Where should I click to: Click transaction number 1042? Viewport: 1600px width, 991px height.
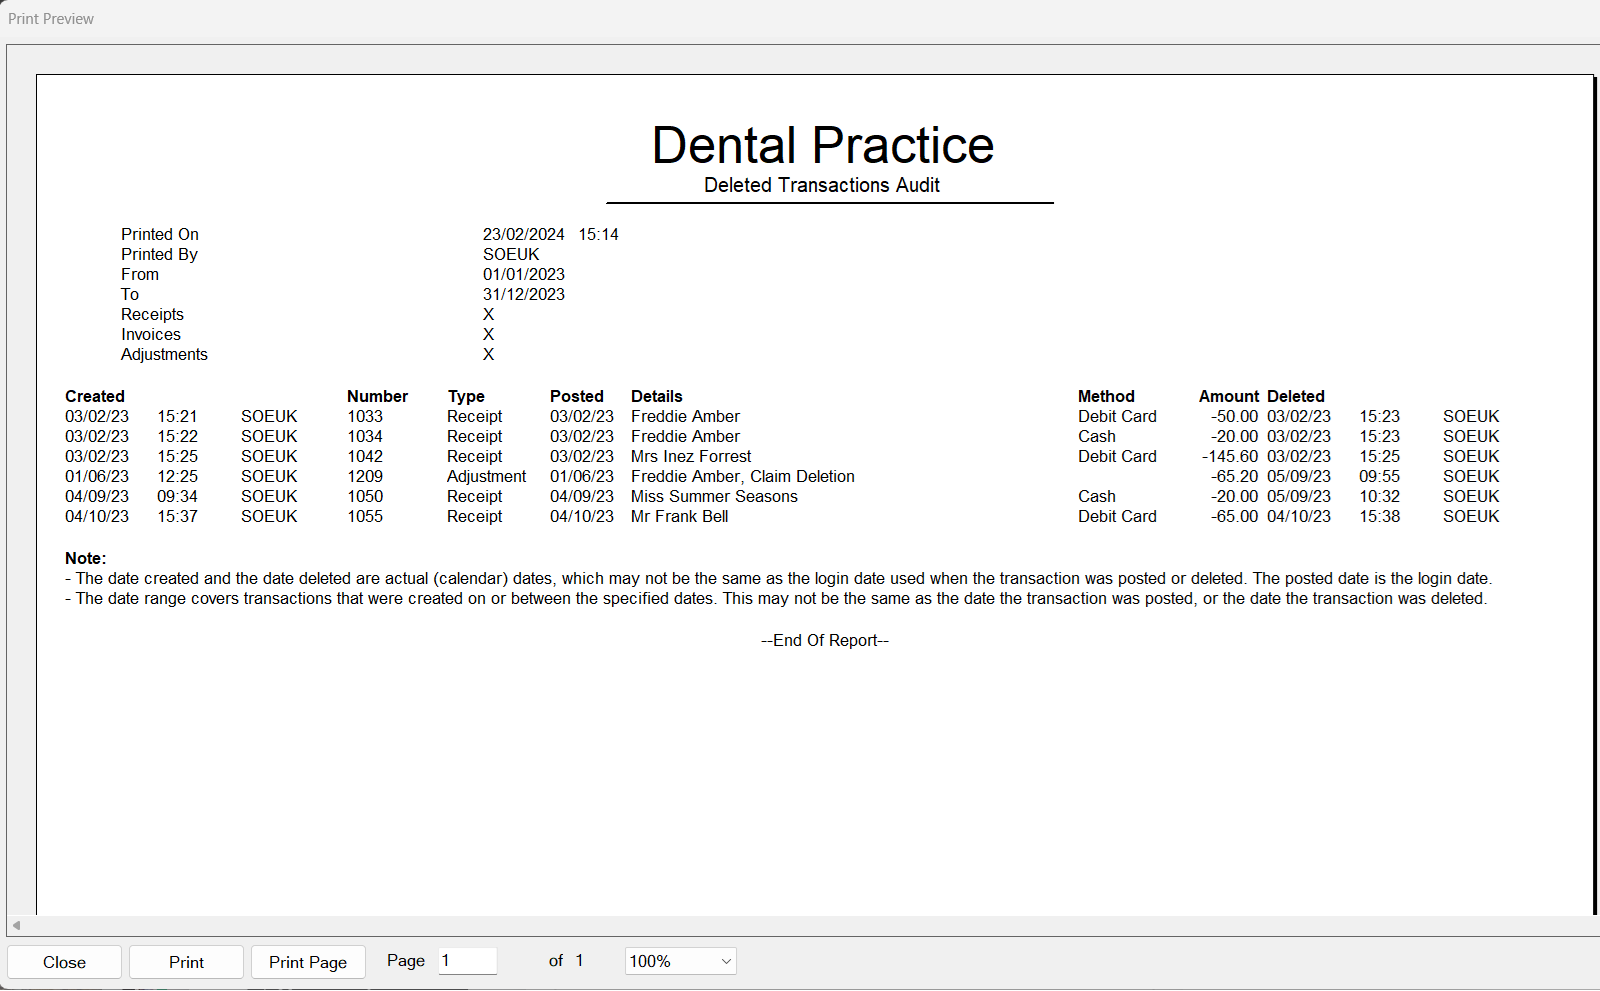(365, 456)
